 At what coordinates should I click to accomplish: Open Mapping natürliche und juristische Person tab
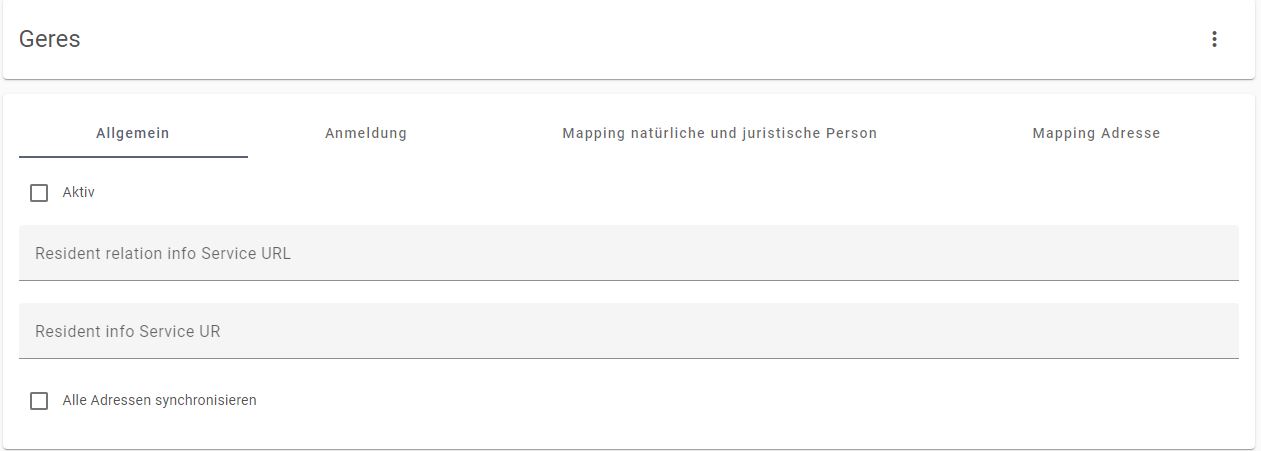click(x=720, y=133)
